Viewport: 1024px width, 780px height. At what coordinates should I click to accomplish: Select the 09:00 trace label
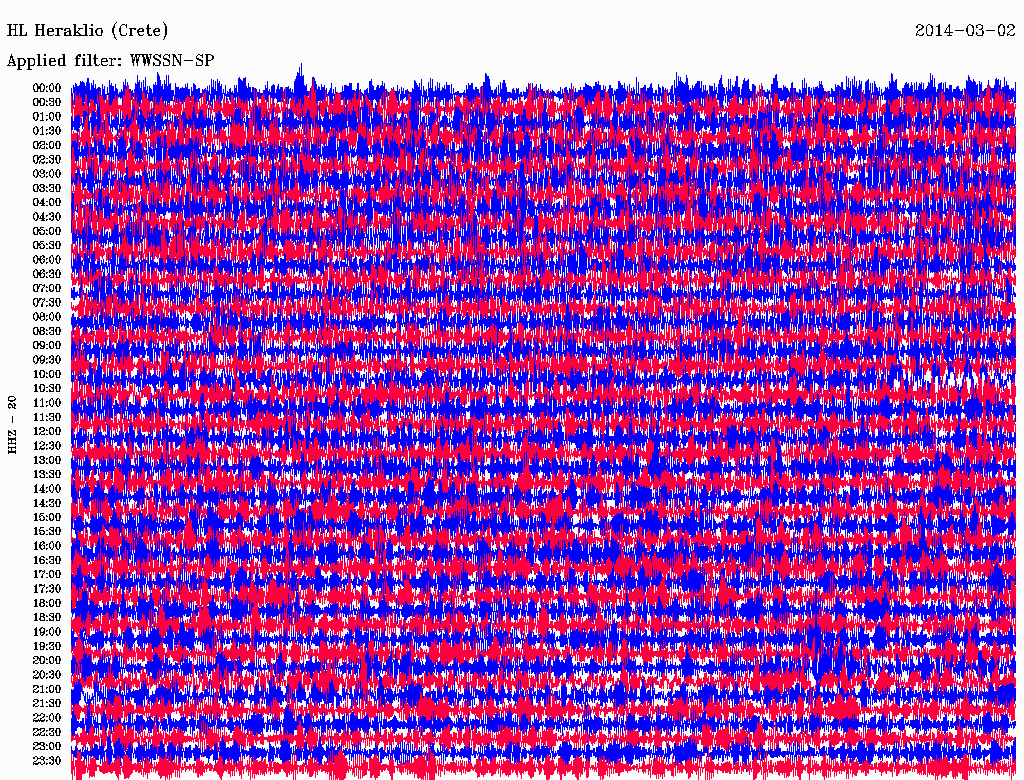(x=46, y=346)
